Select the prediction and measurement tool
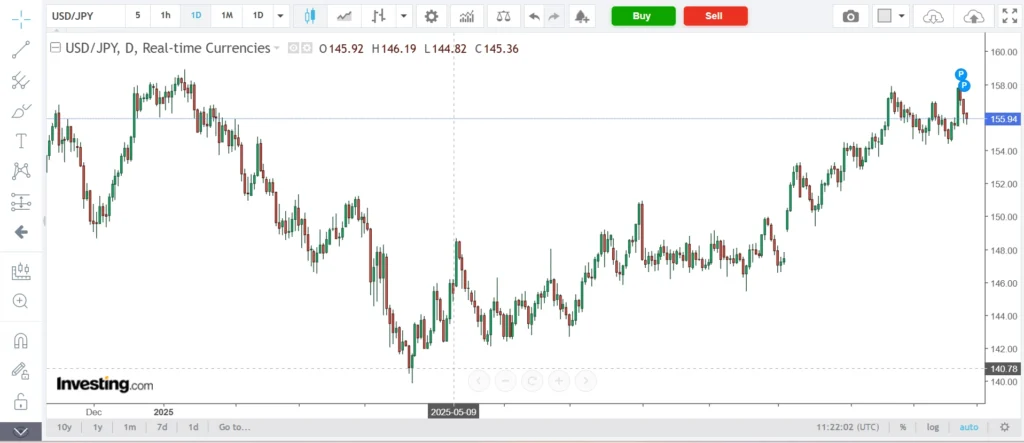The height and width of the screenshot is (443, 1024). (x=21, y=203)
